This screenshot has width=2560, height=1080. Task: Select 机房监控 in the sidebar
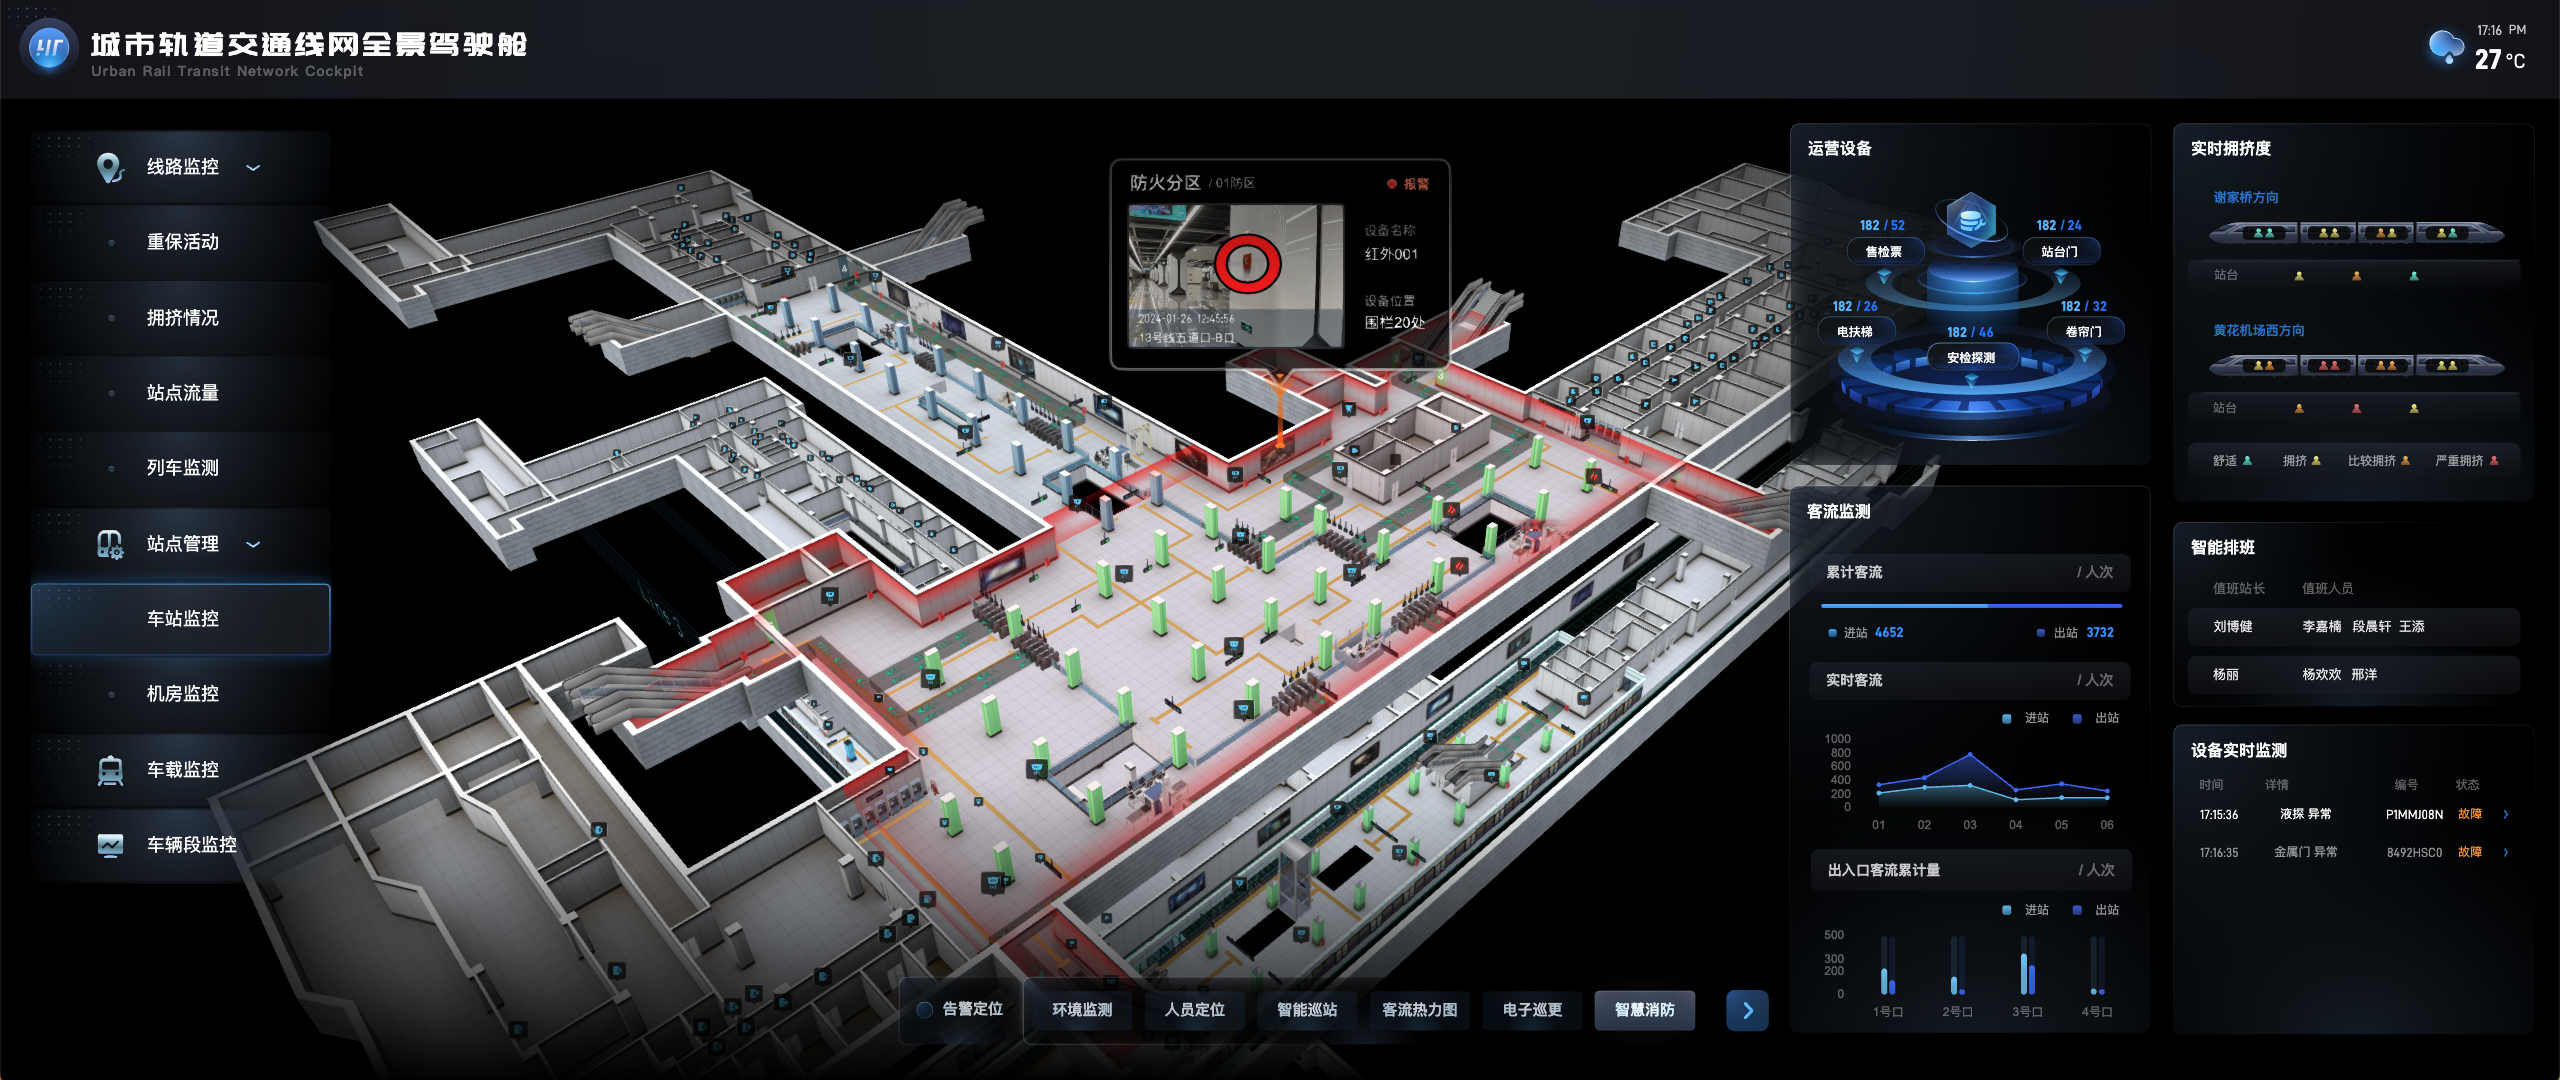182,694
